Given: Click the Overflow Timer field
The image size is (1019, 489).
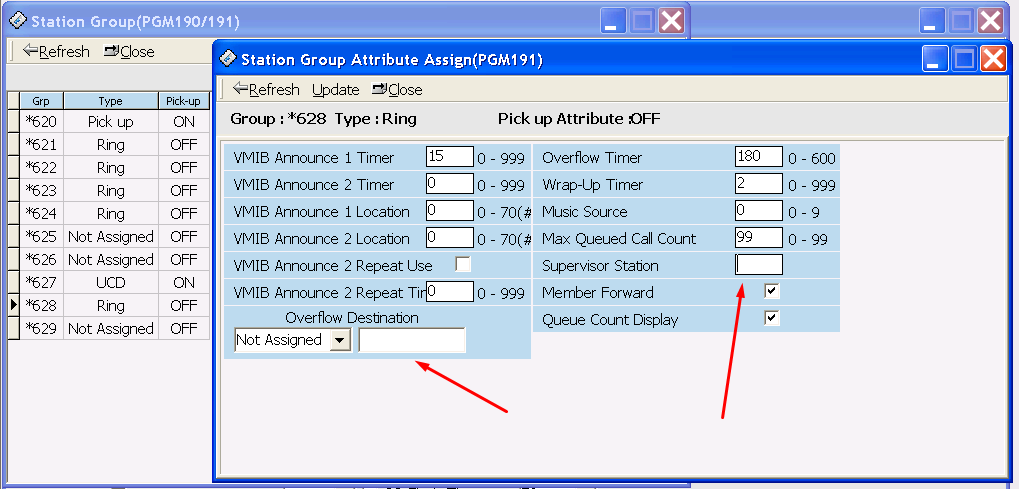Looking at the screenshot, I should point(759,157).
